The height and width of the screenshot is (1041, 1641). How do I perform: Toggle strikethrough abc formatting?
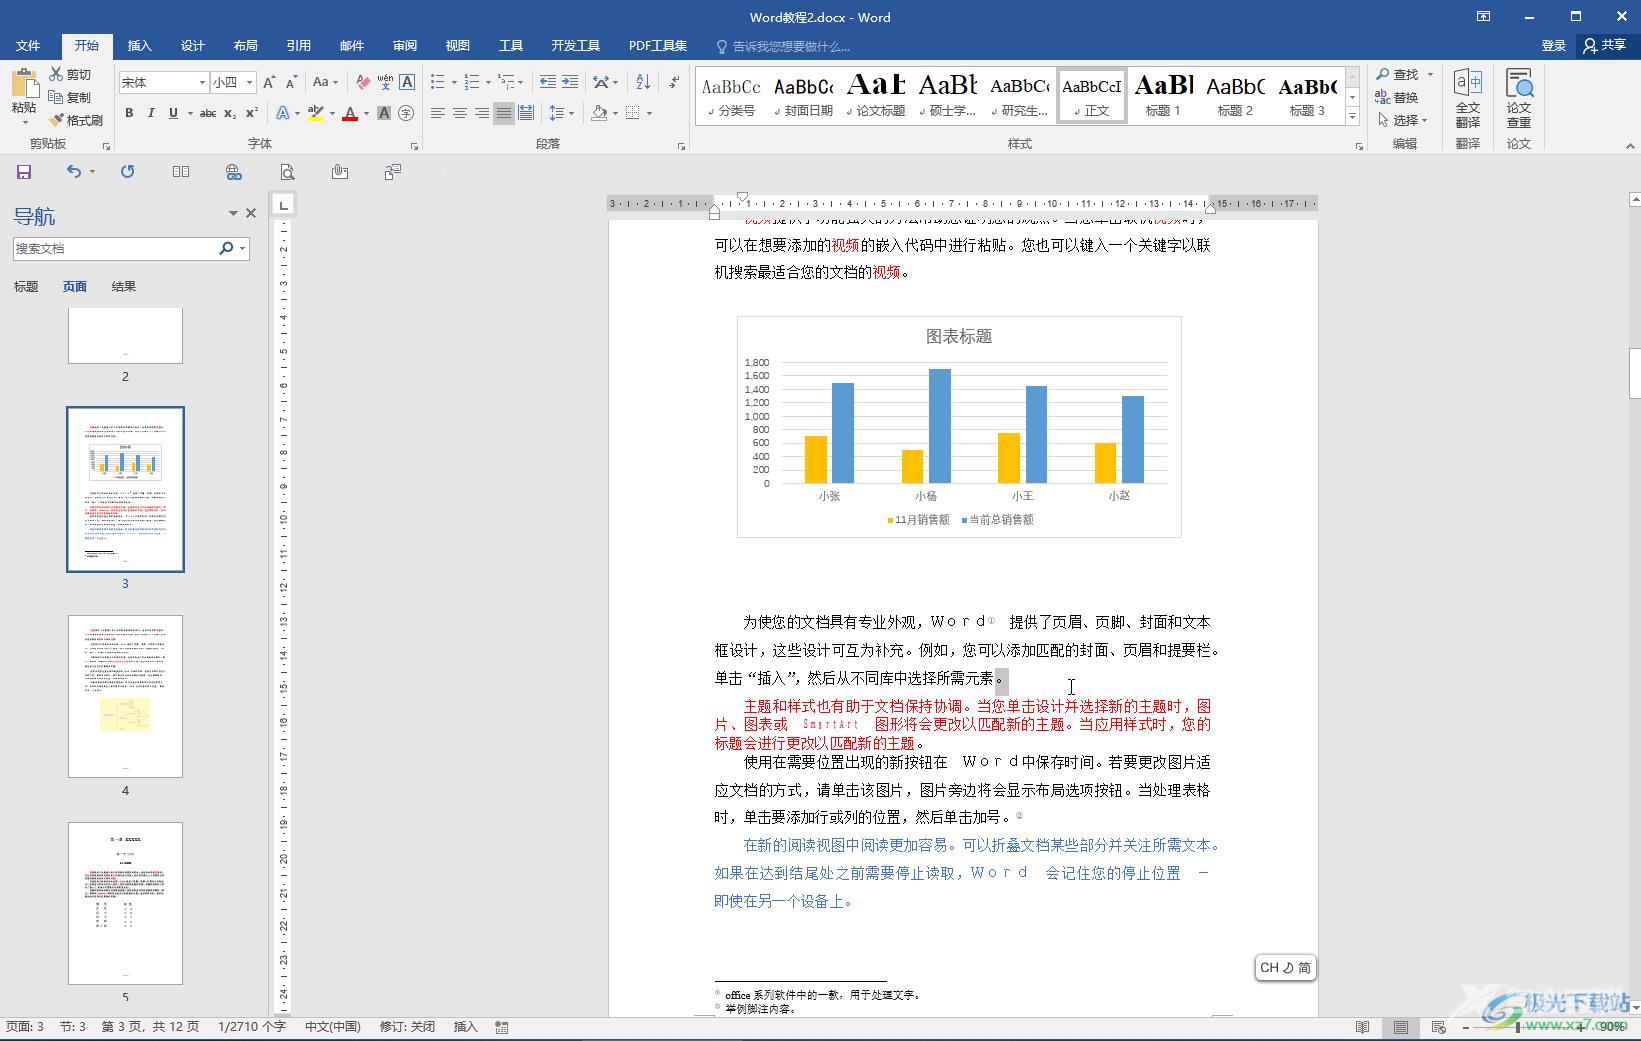tap(208, 113)
